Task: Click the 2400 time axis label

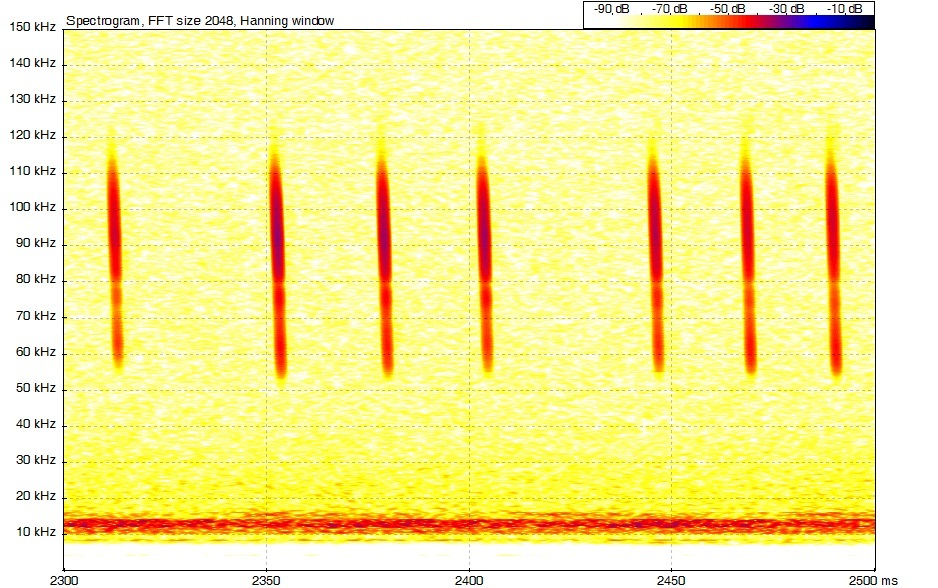Action: 469,580
